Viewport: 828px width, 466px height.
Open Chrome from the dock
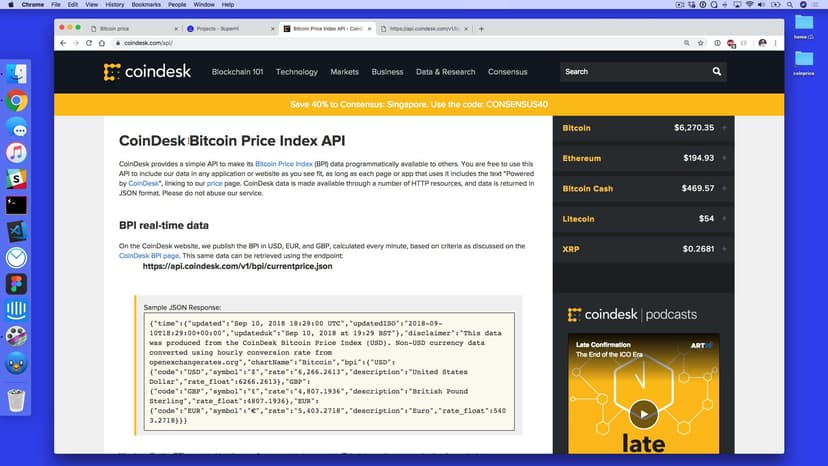point(16,101)
